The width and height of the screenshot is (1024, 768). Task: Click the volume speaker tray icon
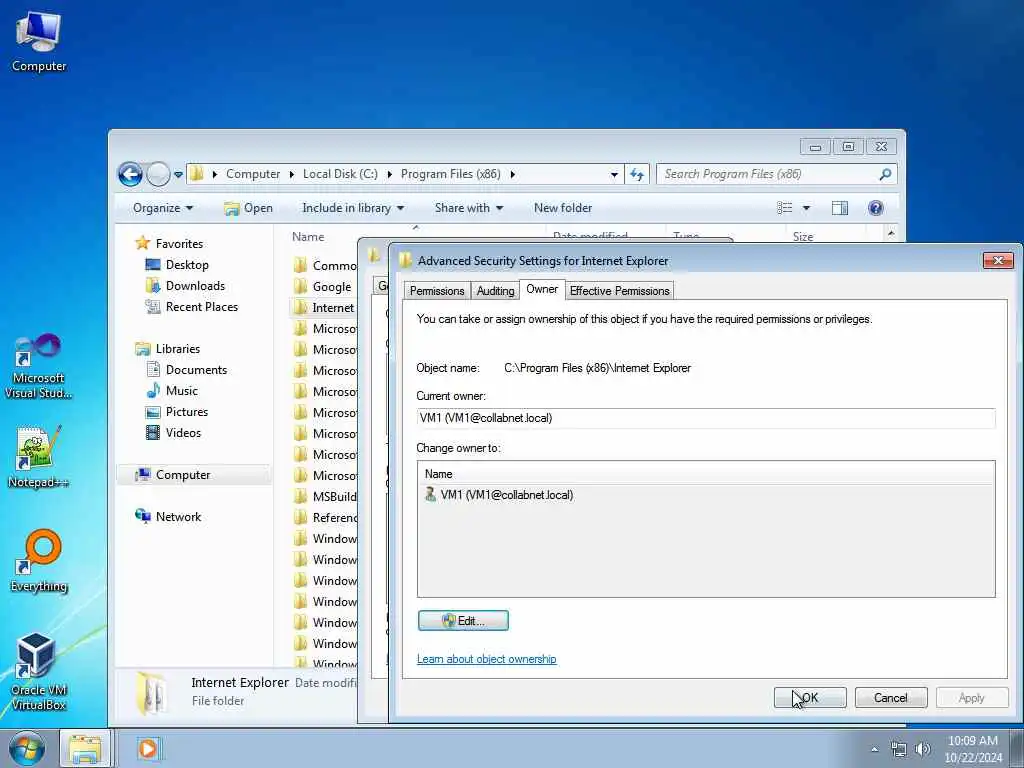coord(923,749)
